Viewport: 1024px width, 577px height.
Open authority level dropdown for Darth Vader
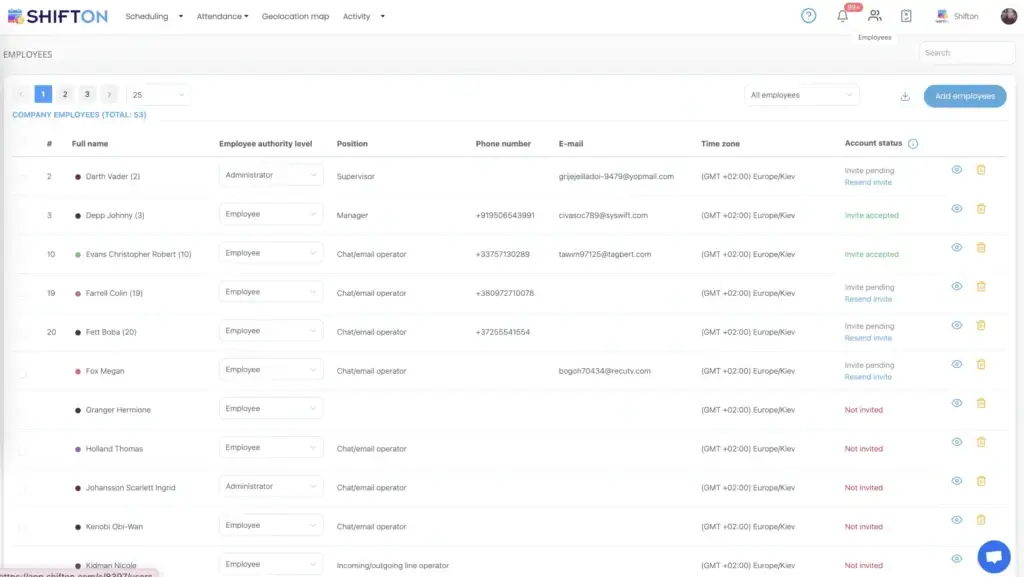point(271,175)
